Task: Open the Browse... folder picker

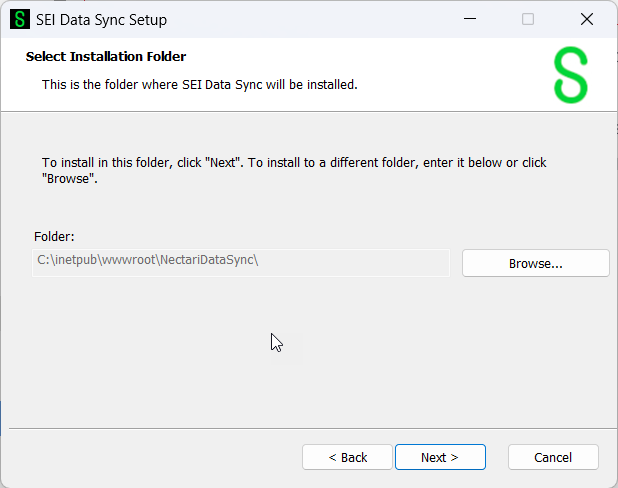Action: point(535,263)
